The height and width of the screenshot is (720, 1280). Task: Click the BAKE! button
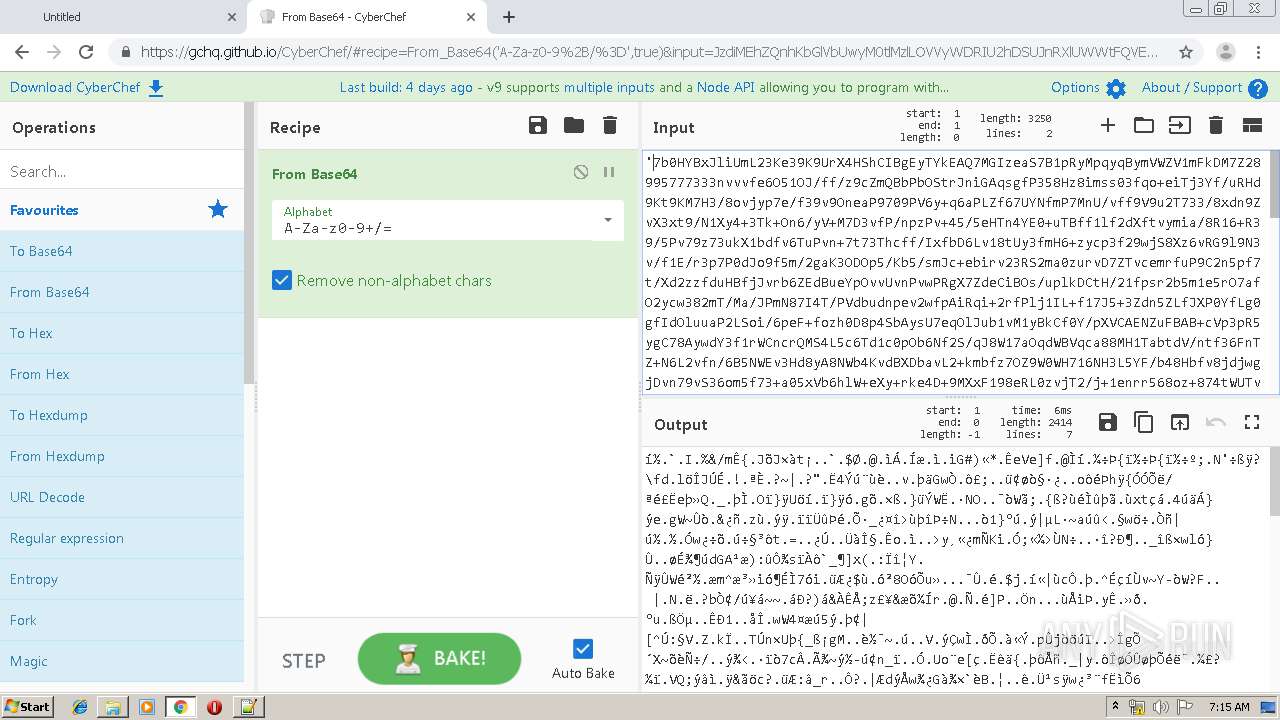tap(439, 658)
